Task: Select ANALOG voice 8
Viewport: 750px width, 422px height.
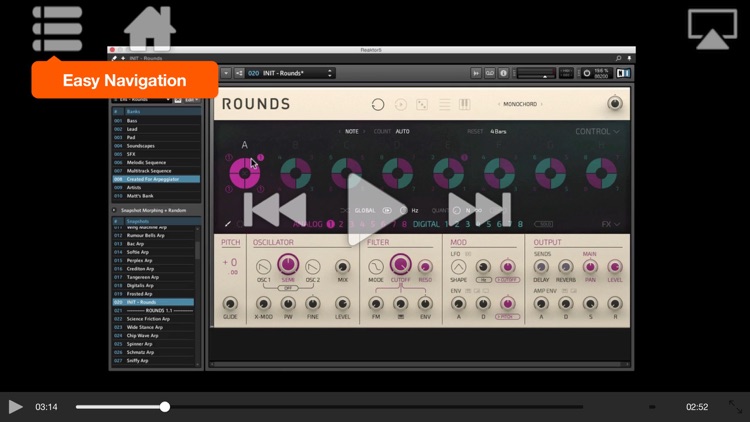Action: [405, 224]
